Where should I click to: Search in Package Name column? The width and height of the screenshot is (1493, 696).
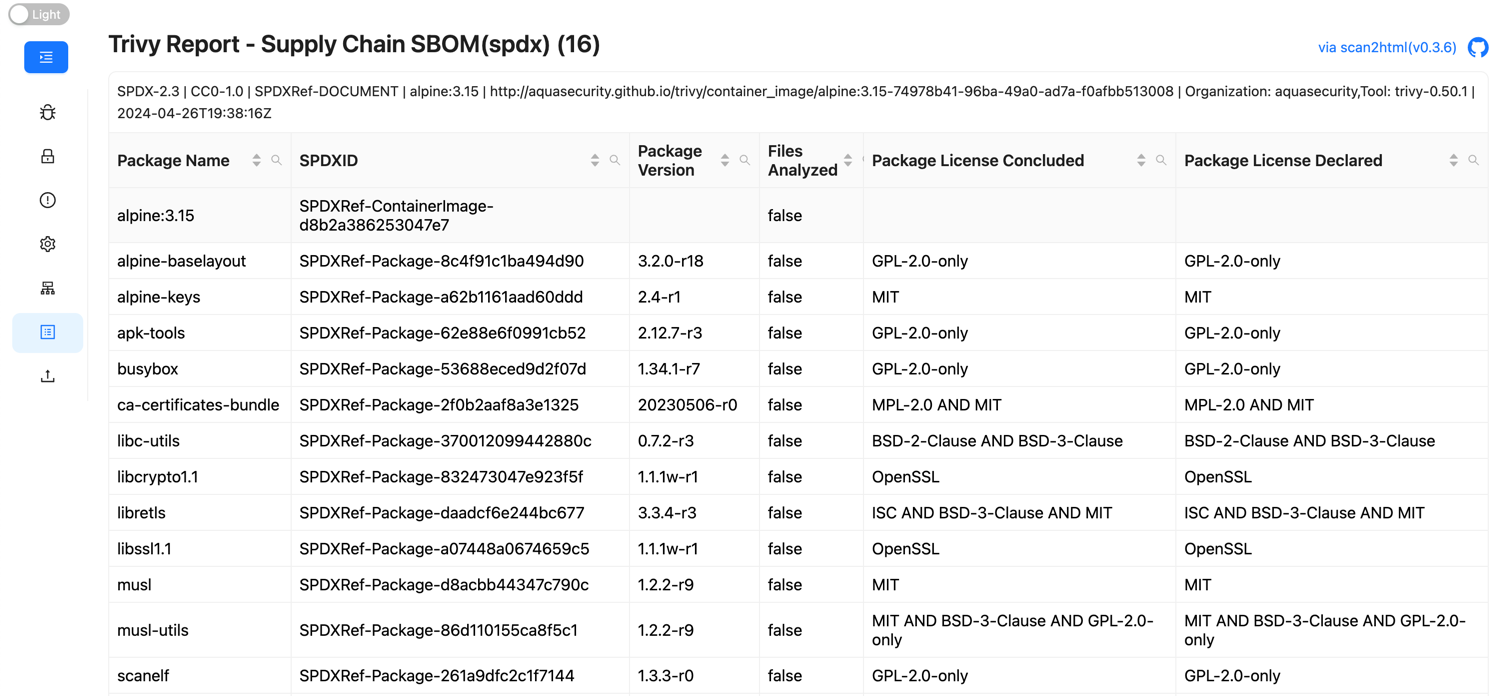(x=276, y=160)
